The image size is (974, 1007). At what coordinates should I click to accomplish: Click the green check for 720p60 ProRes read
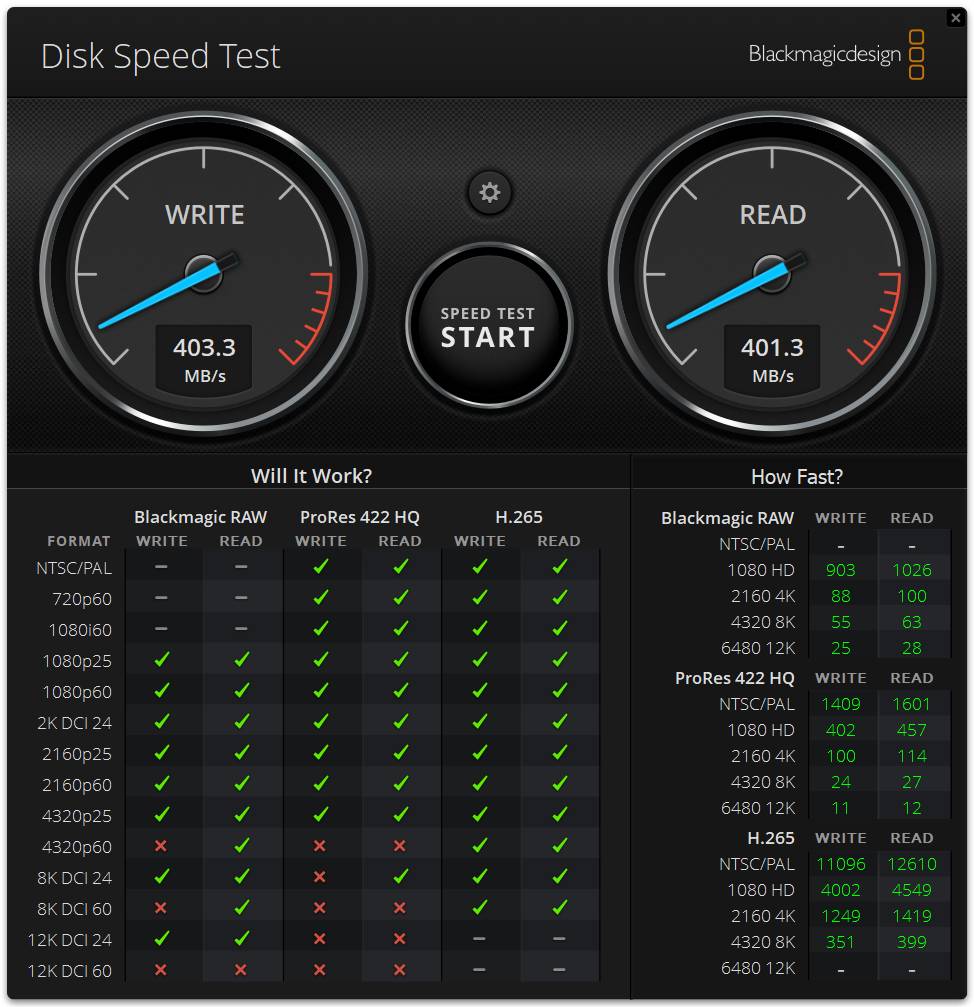[400, 597]
